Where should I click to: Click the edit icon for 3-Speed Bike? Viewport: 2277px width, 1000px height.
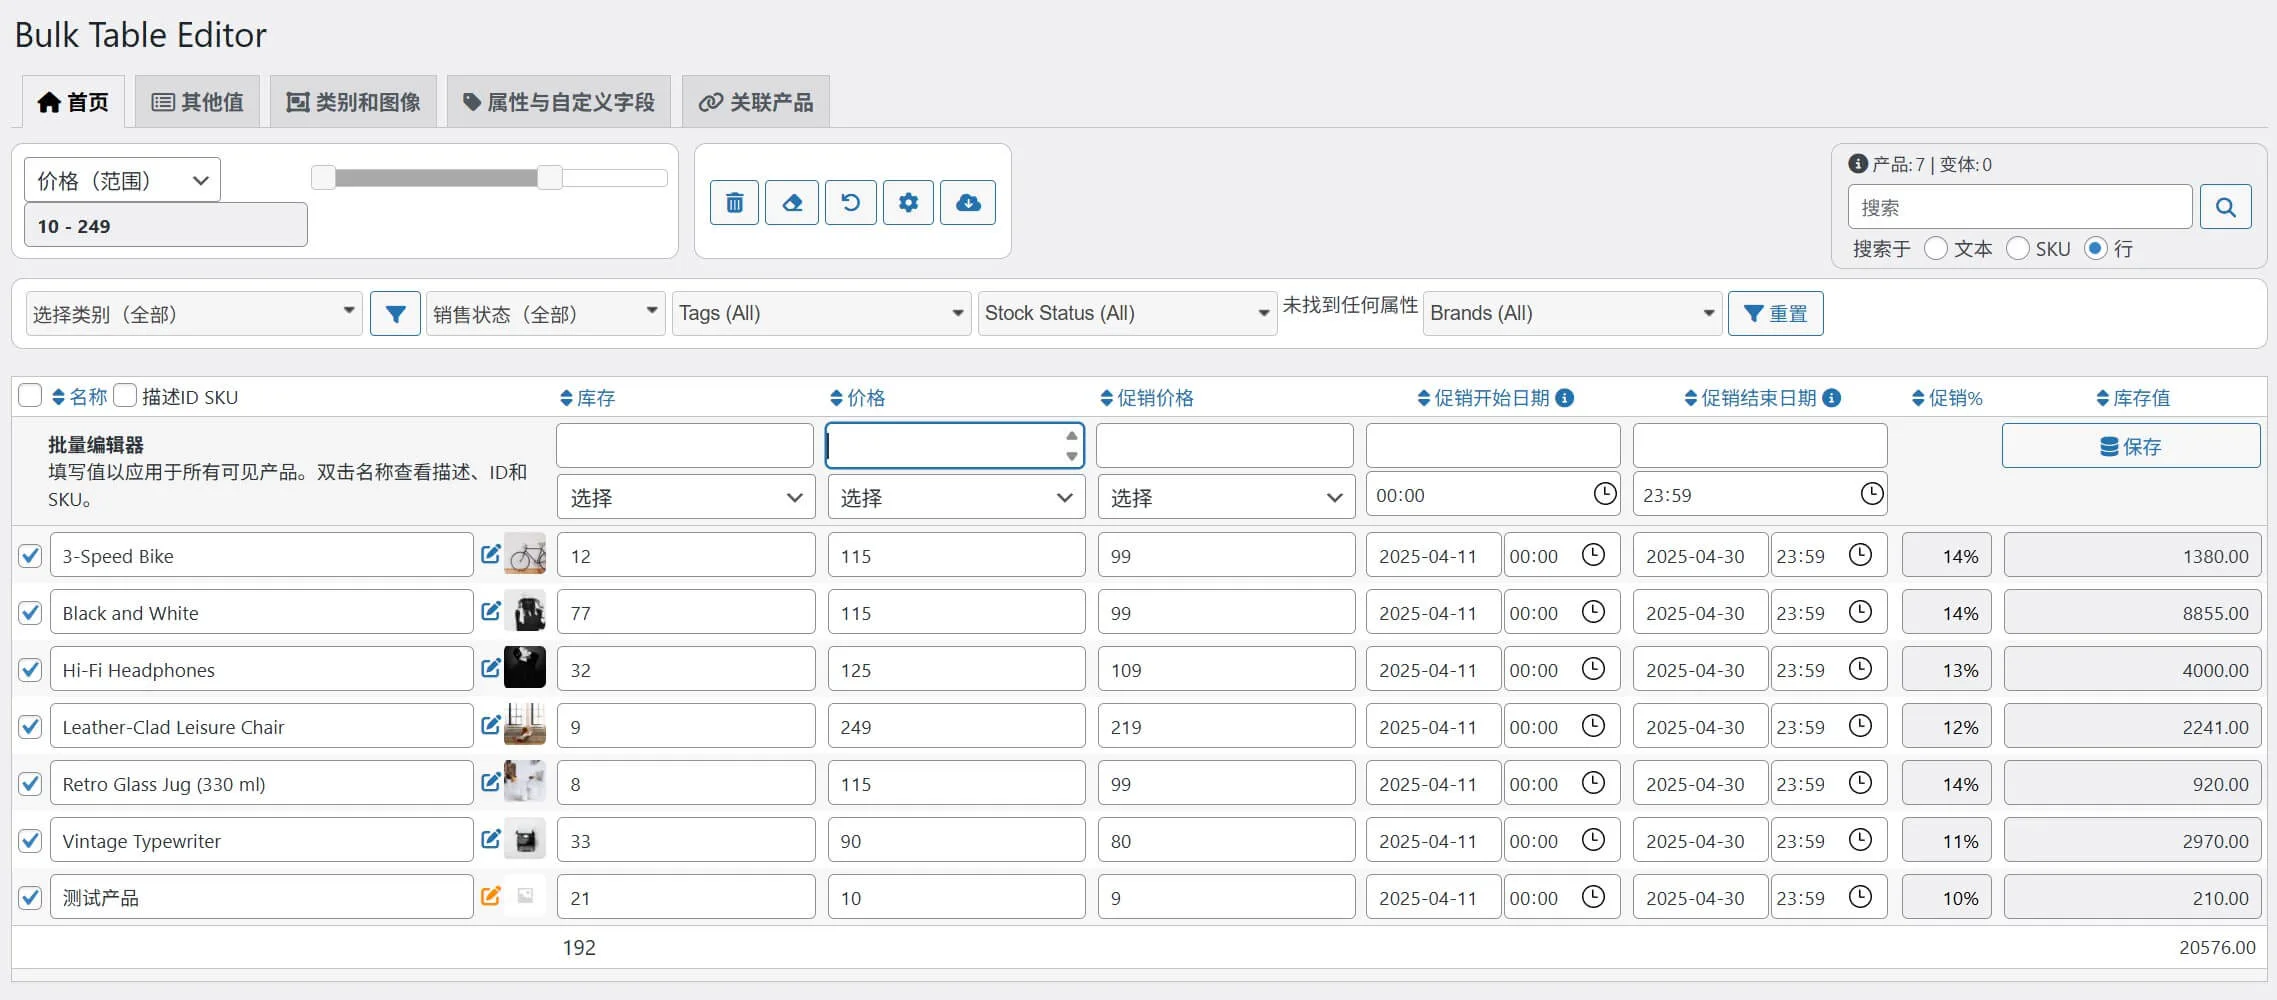[x=490, y=554]
